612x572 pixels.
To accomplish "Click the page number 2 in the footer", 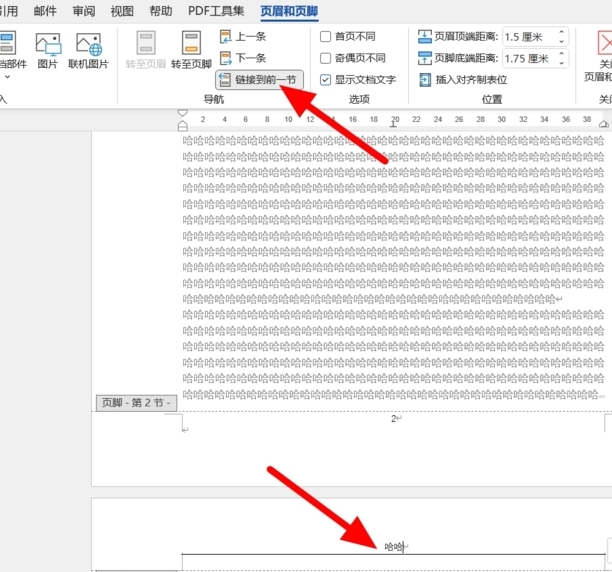I will click(x=394, y=418).
